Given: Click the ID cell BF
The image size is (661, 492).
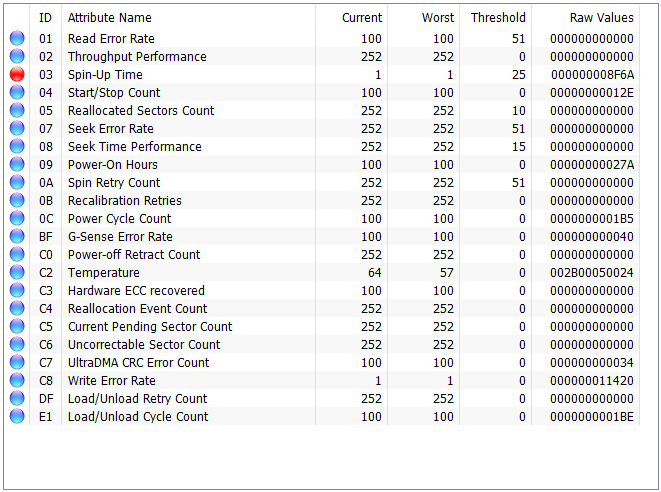Looking at the screenshot, I should point(46,237).
